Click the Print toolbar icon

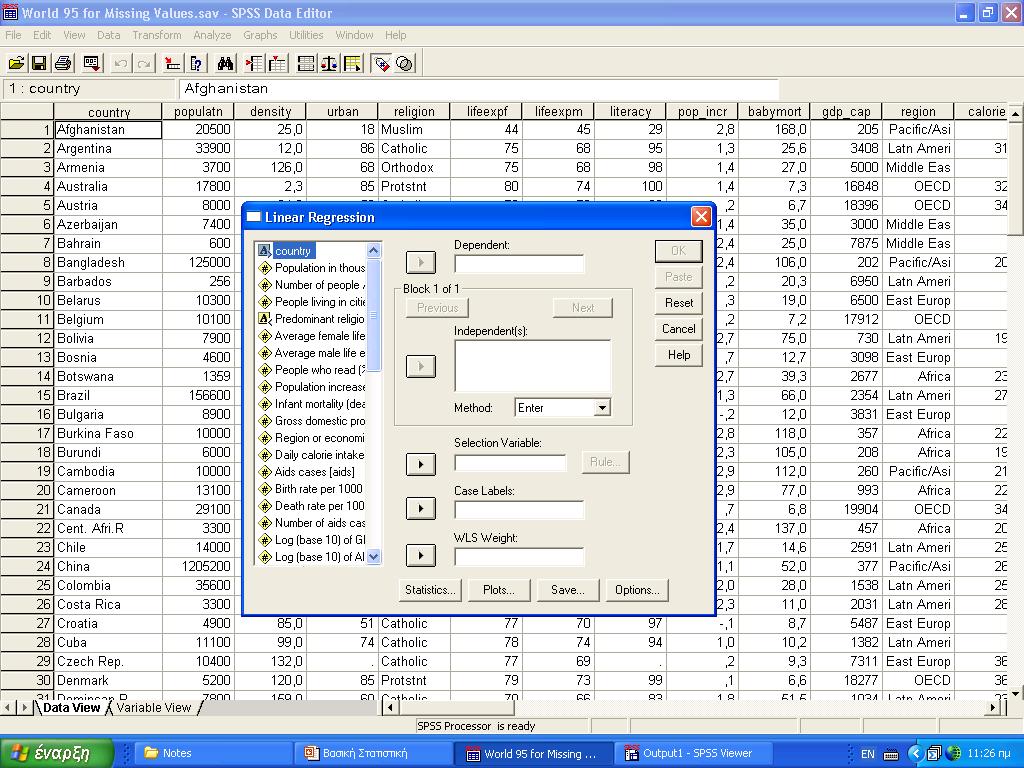click(63, 63)
